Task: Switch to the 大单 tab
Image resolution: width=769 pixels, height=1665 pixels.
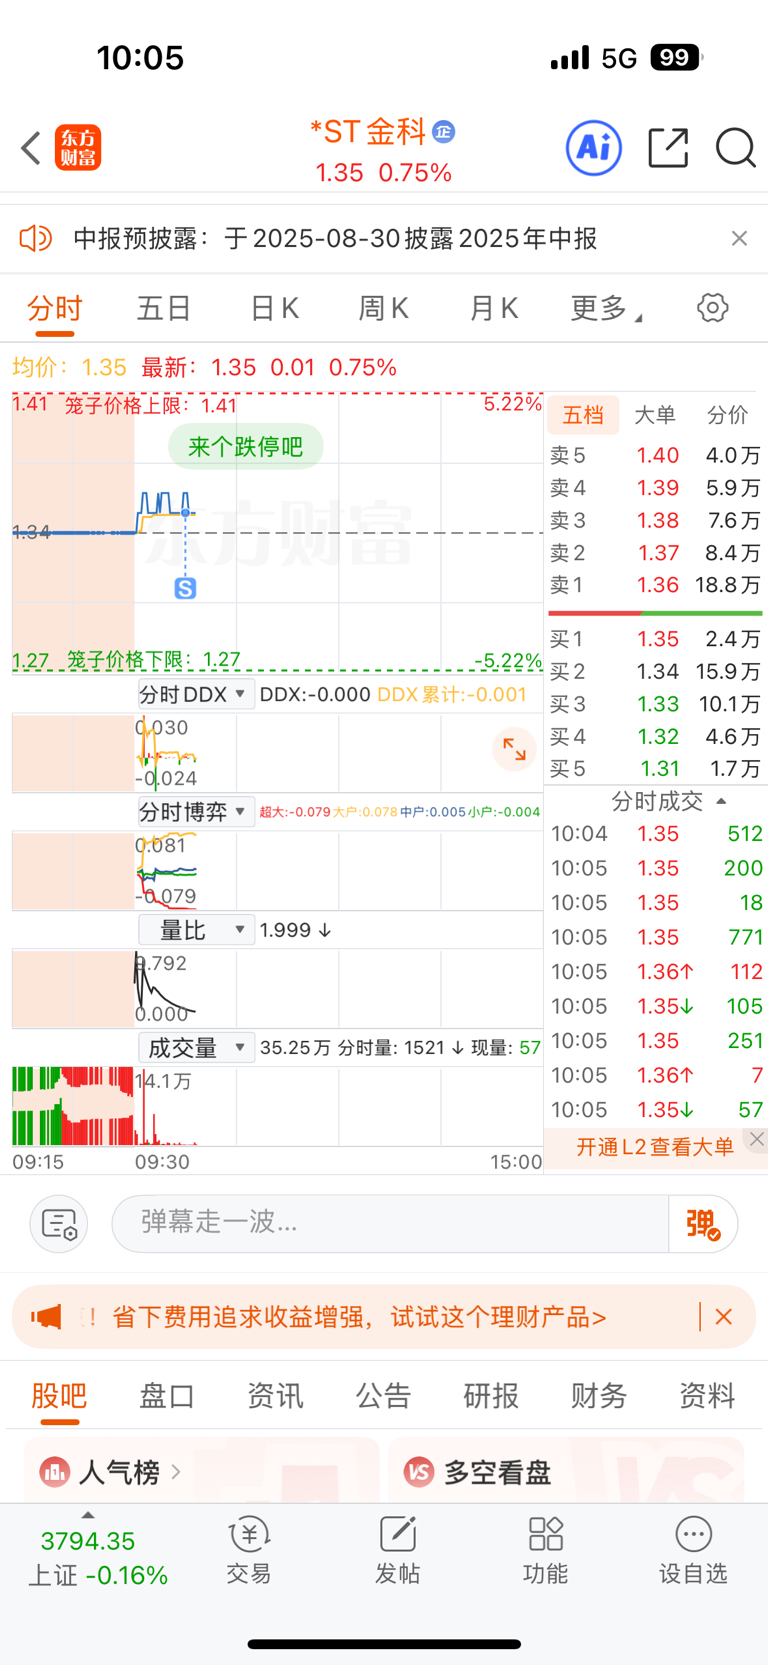Action: tap(655, 415)
